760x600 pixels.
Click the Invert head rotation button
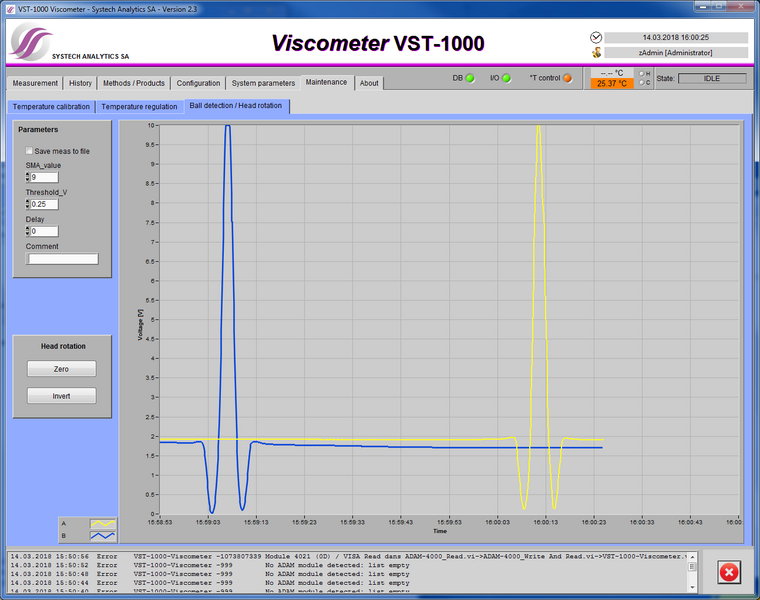coord(62,396)
